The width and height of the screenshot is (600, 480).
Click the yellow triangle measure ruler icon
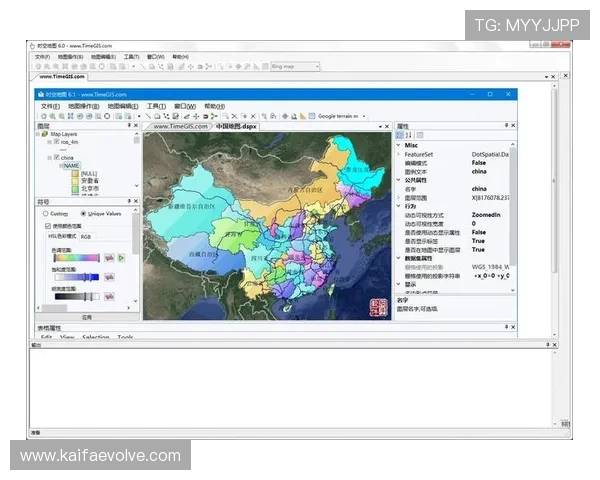tap(303, 116)
